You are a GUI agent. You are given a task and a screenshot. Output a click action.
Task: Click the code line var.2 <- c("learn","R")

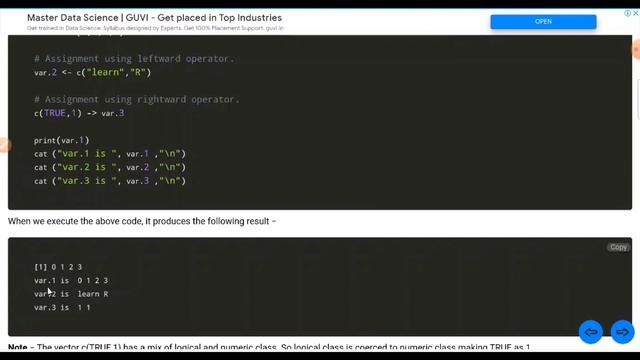(x=92, y=73)
